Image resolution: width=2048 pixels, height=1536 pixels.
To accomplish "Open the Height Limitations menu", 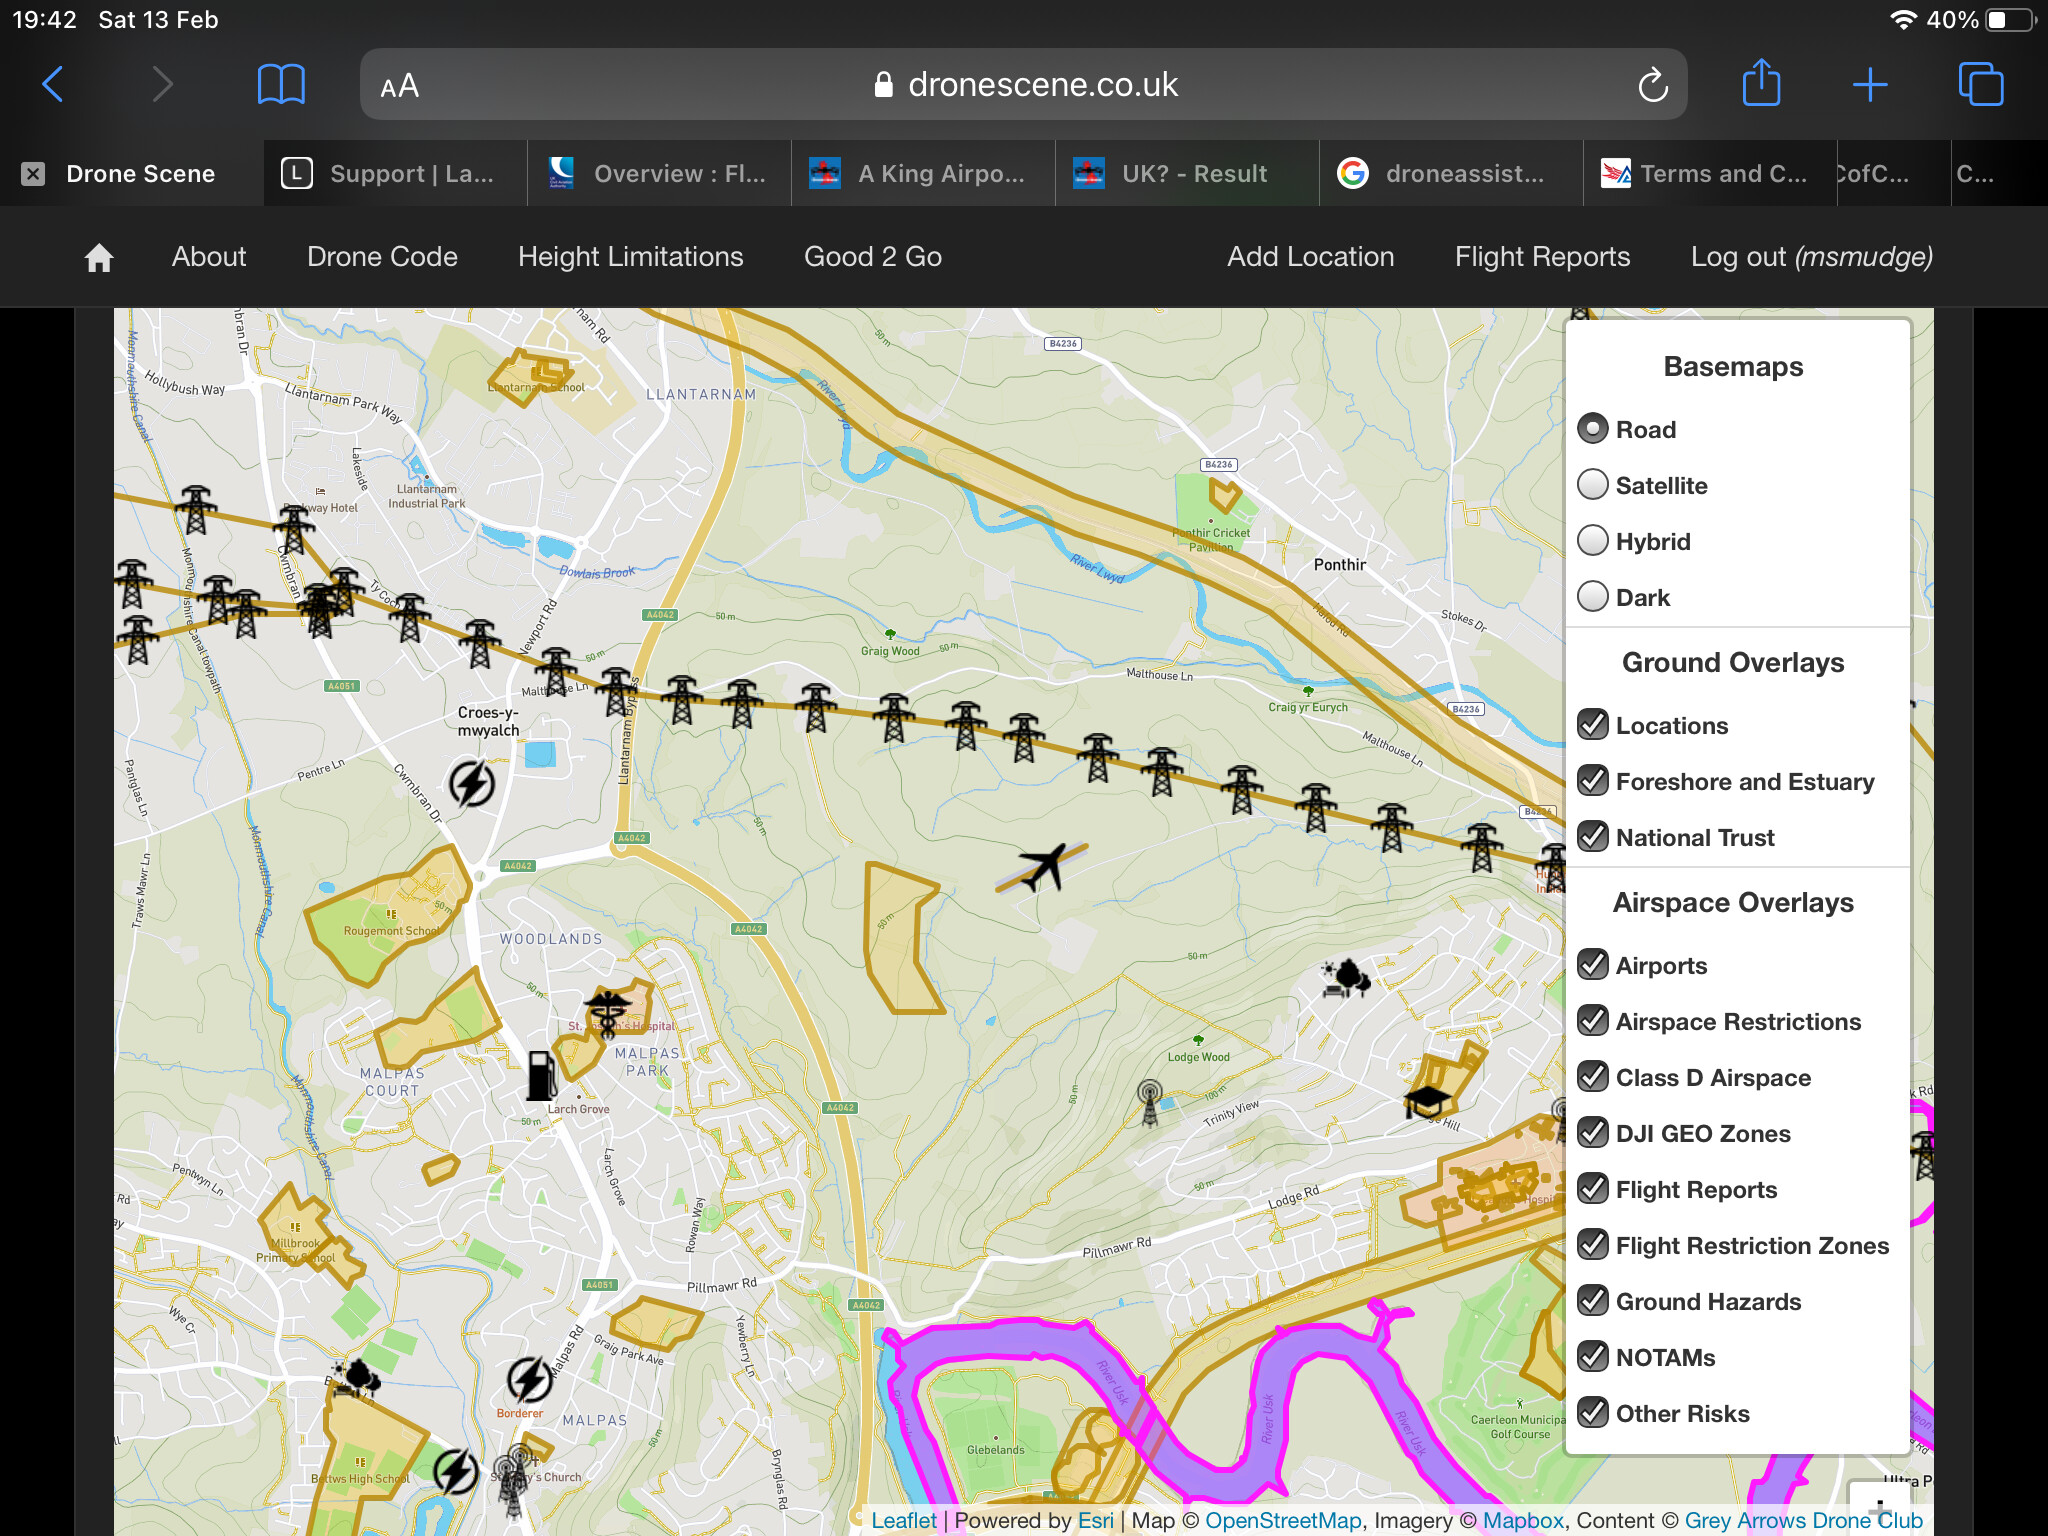I will pos(630,257).
